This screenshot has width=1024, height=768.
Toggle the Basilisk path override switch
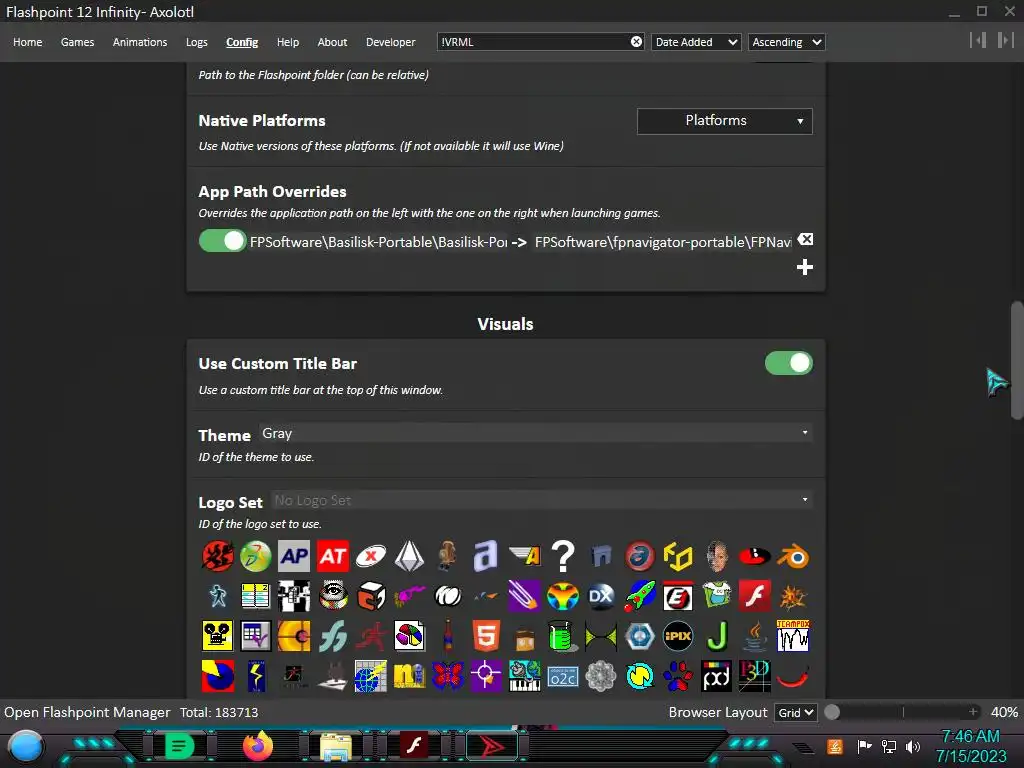[222, 241]
